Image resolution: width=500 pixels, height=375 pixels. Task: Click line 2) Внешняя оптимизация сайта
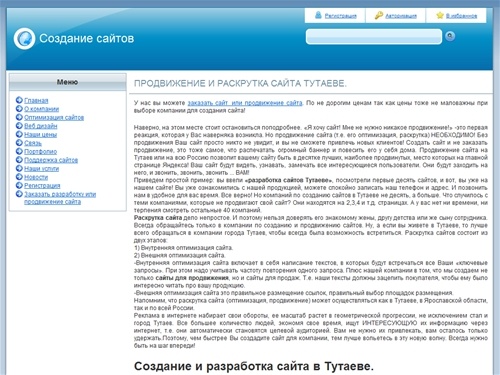pyautogui.click(x=180, y=255)
